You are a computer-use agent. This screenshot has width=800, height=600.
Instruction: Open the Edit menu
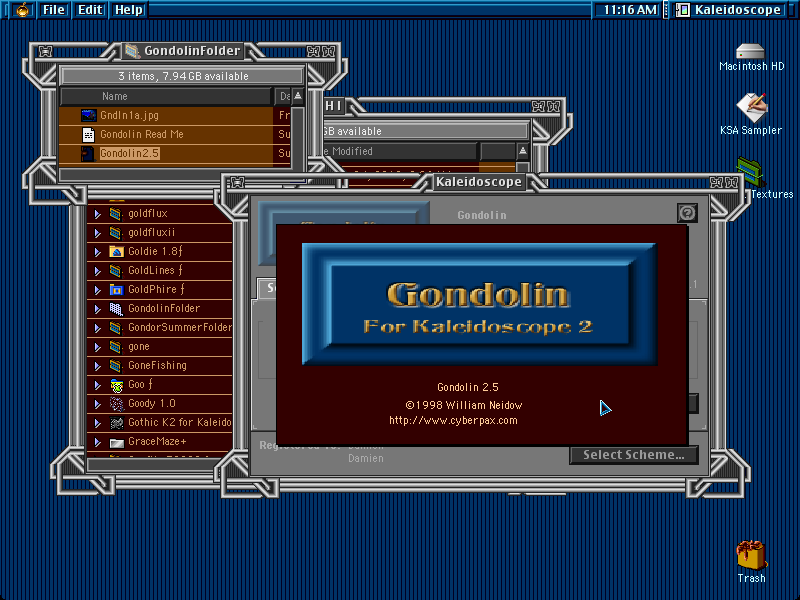click(90, 10)
